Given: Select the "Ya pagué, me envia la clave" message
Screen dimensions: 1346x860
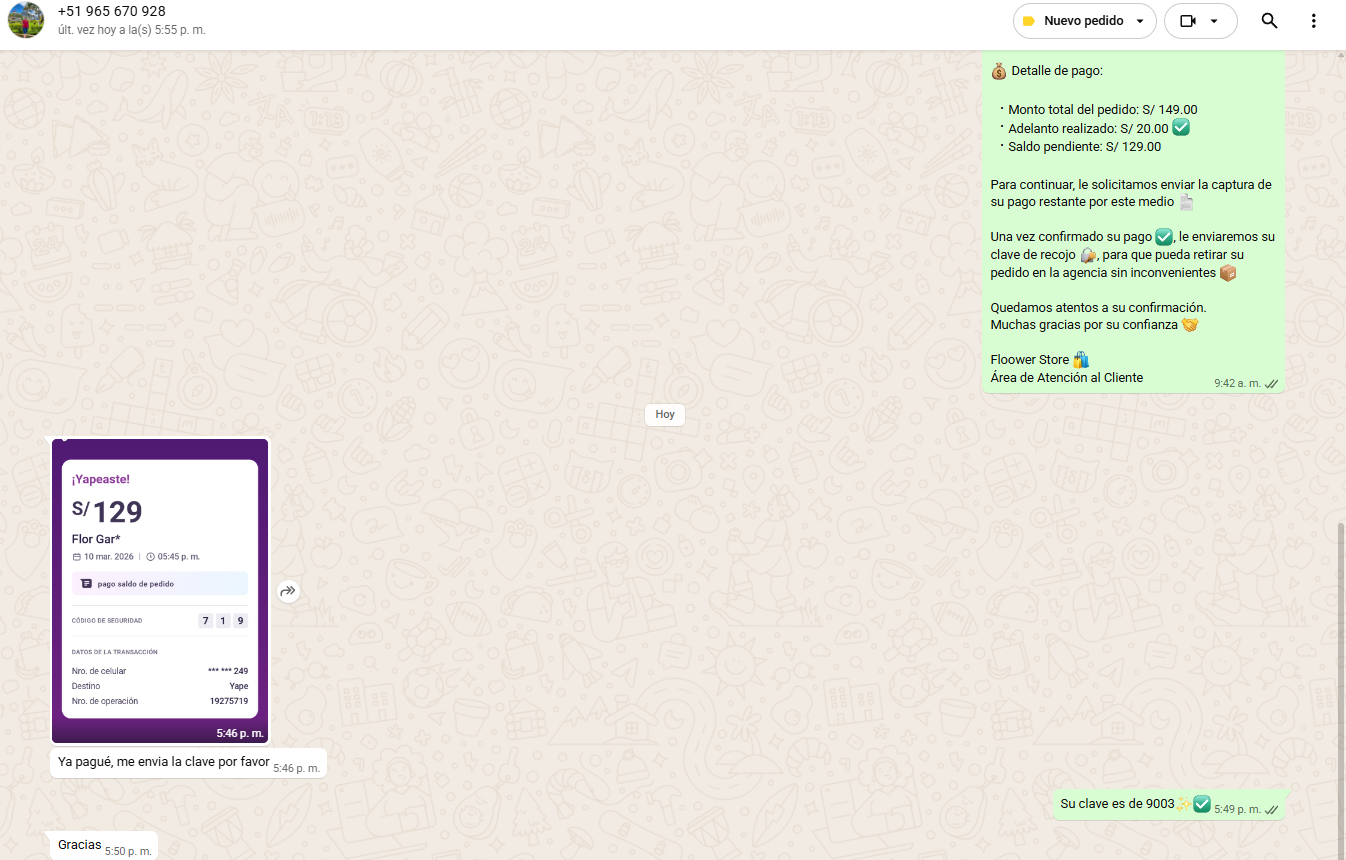Looking at the screenshot, I should coord(164,762).
